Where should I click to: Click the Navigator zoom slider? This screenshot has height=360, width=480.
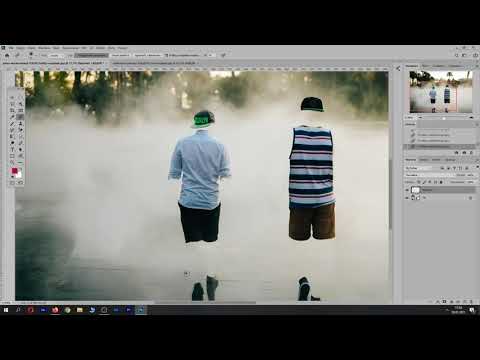(445, 117)
